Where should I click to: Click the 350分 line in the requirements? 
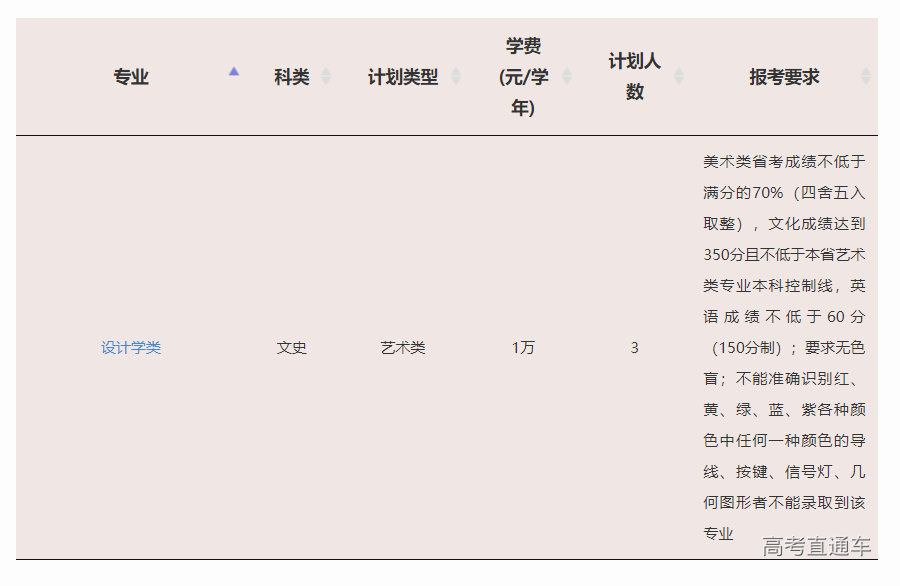(x=784, y=254)
